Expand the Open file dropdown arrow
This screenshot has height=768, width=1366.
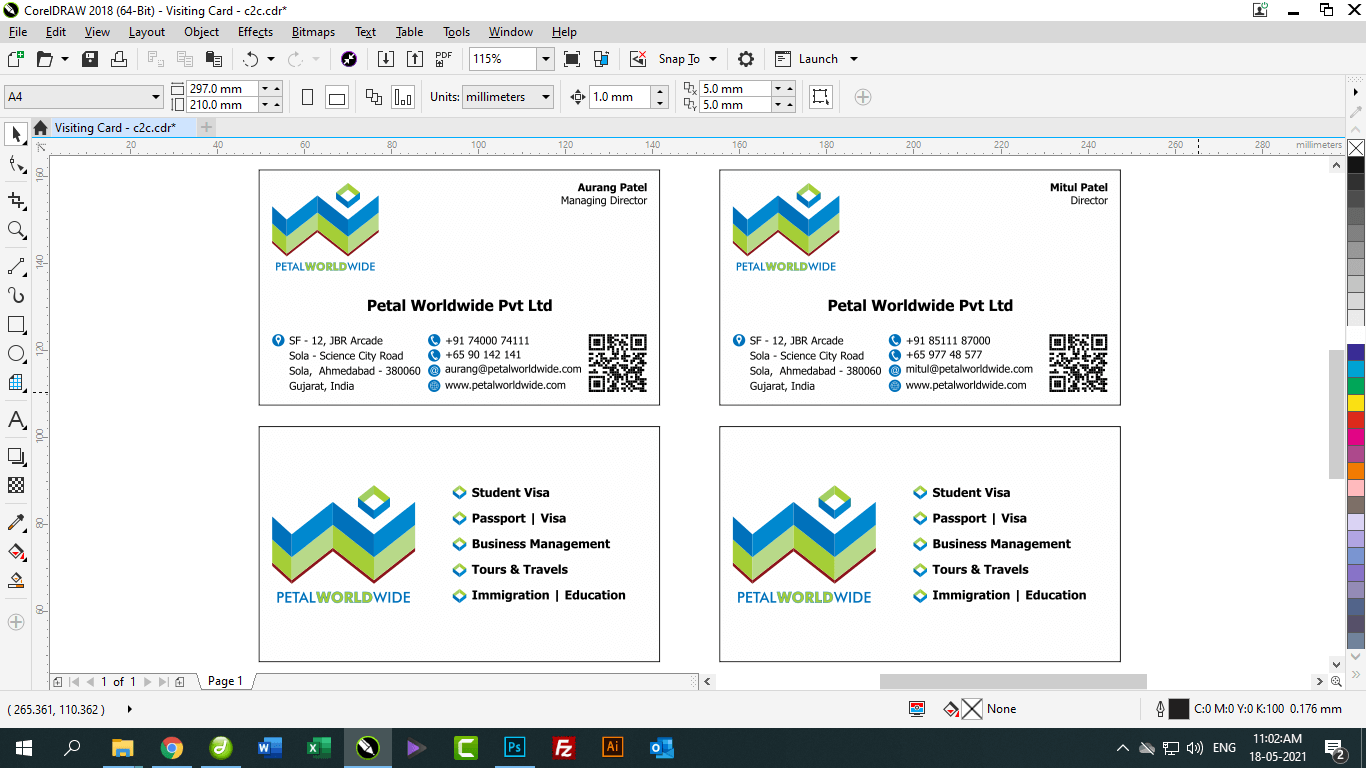pos(65,59)
